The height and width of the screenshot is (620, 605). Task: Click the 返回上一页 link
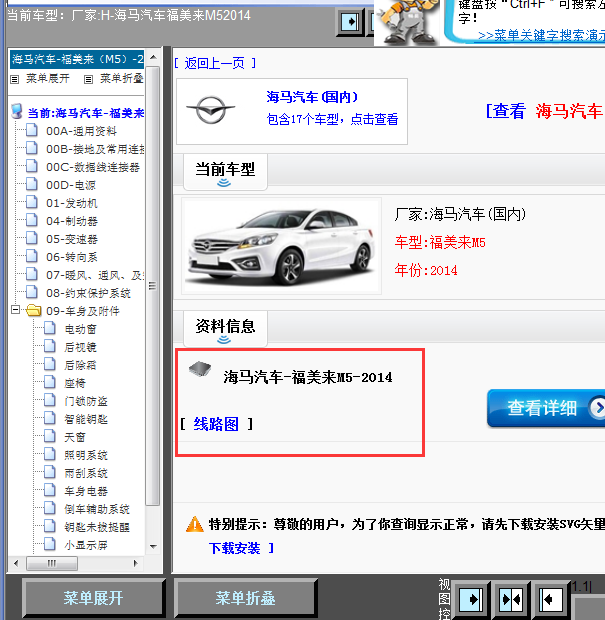pyautogui.click(x=215, y=63)
